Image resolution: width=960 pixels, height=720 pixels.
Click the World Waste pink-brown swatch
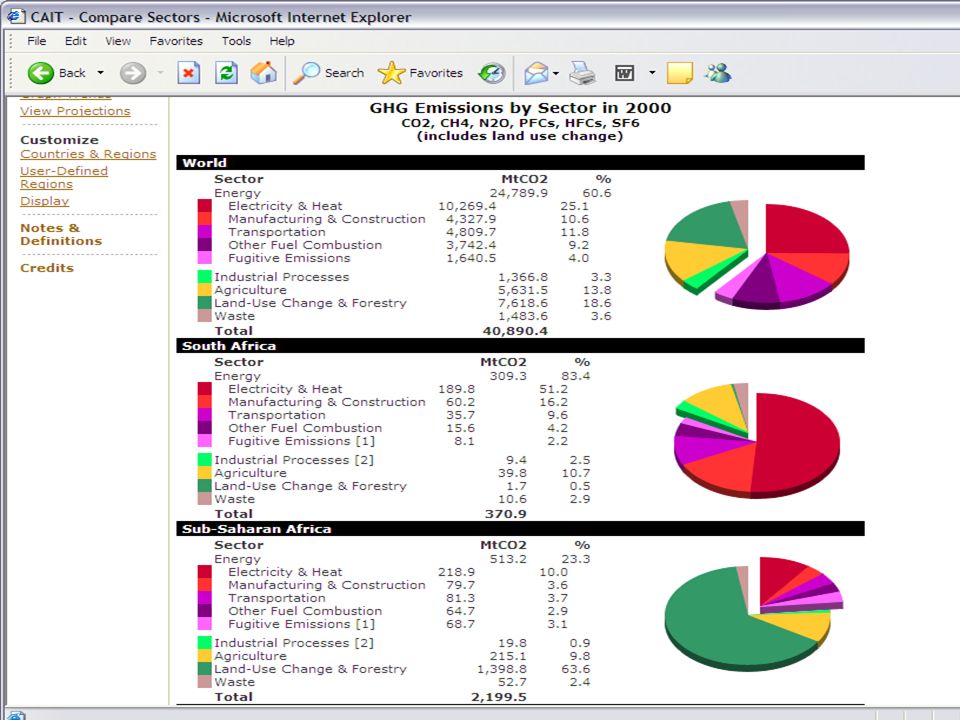(x=204, y=316)
